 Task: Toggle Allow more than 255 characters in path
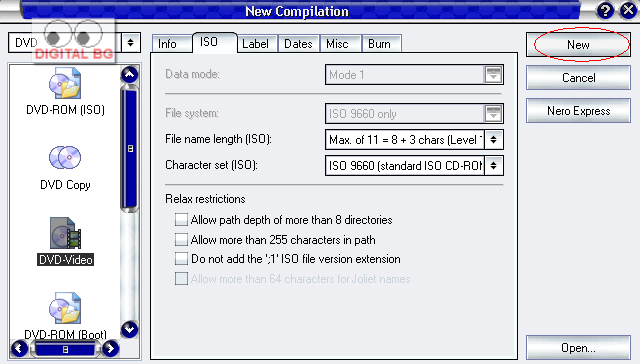(x=181, y=239)
